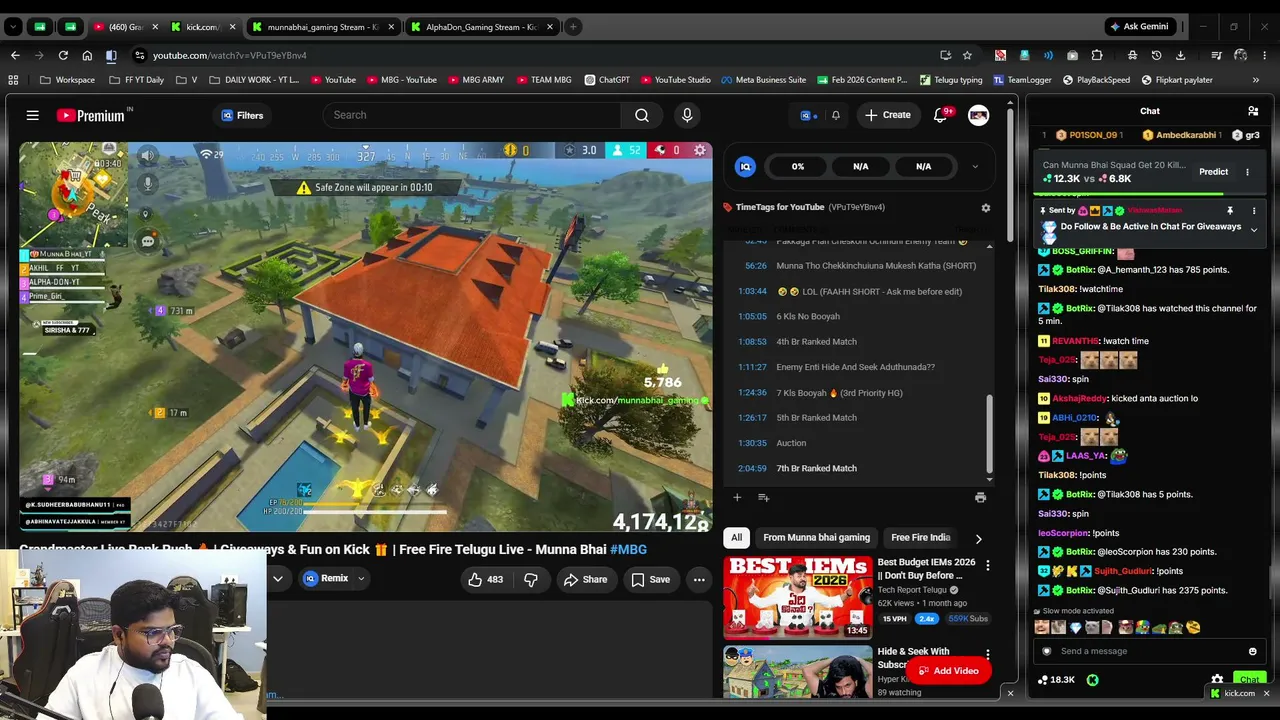Select the All filter chip
Viewport: 1280px width, 720px height.
737,538
